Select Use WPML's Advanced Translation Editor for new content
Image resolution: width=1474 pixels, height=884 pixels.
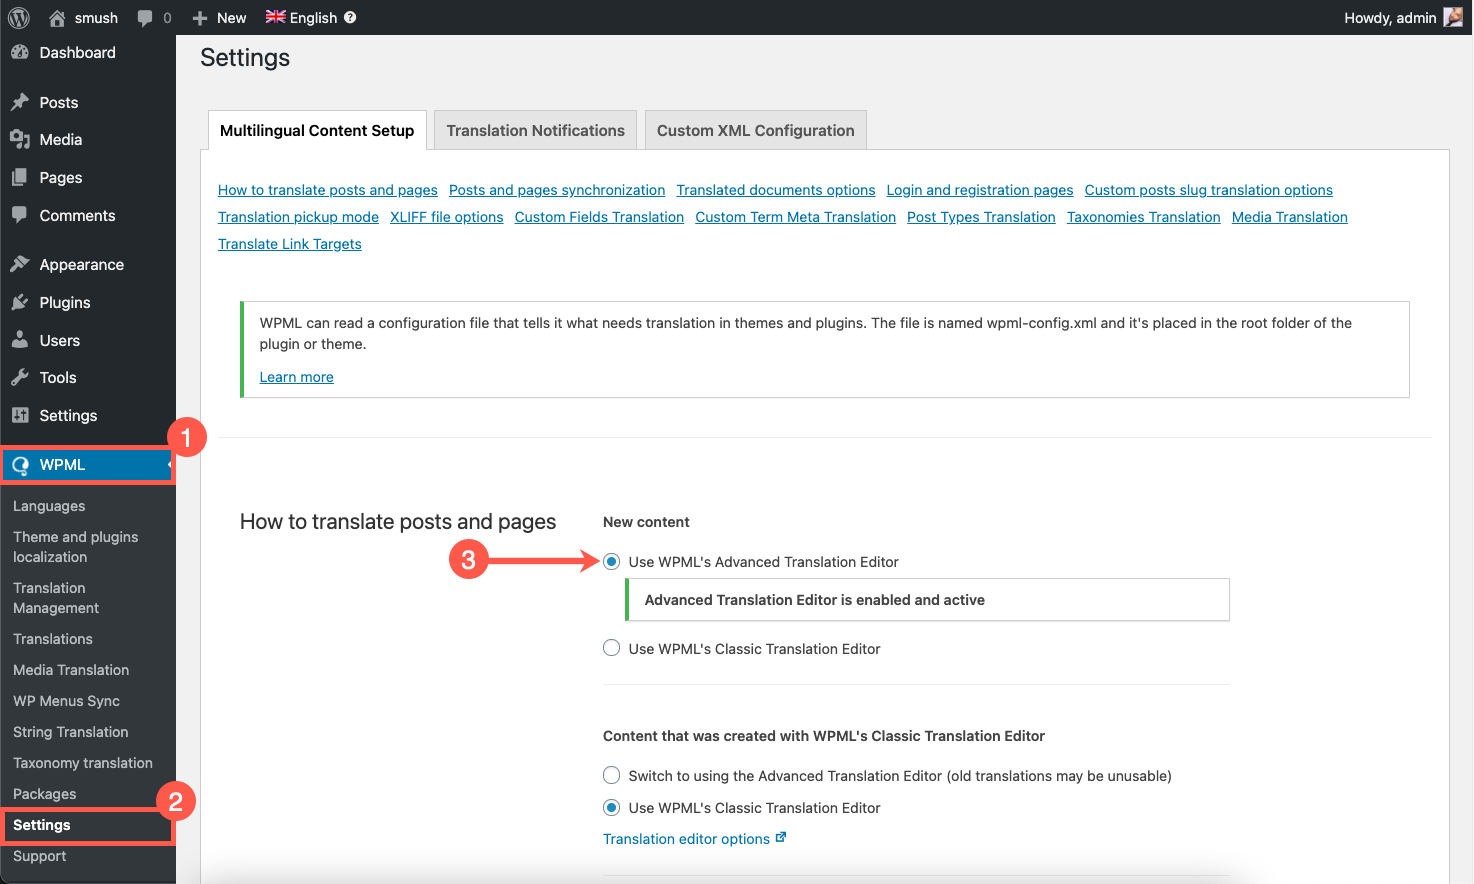pyautogui.click(x=612, y=562)
